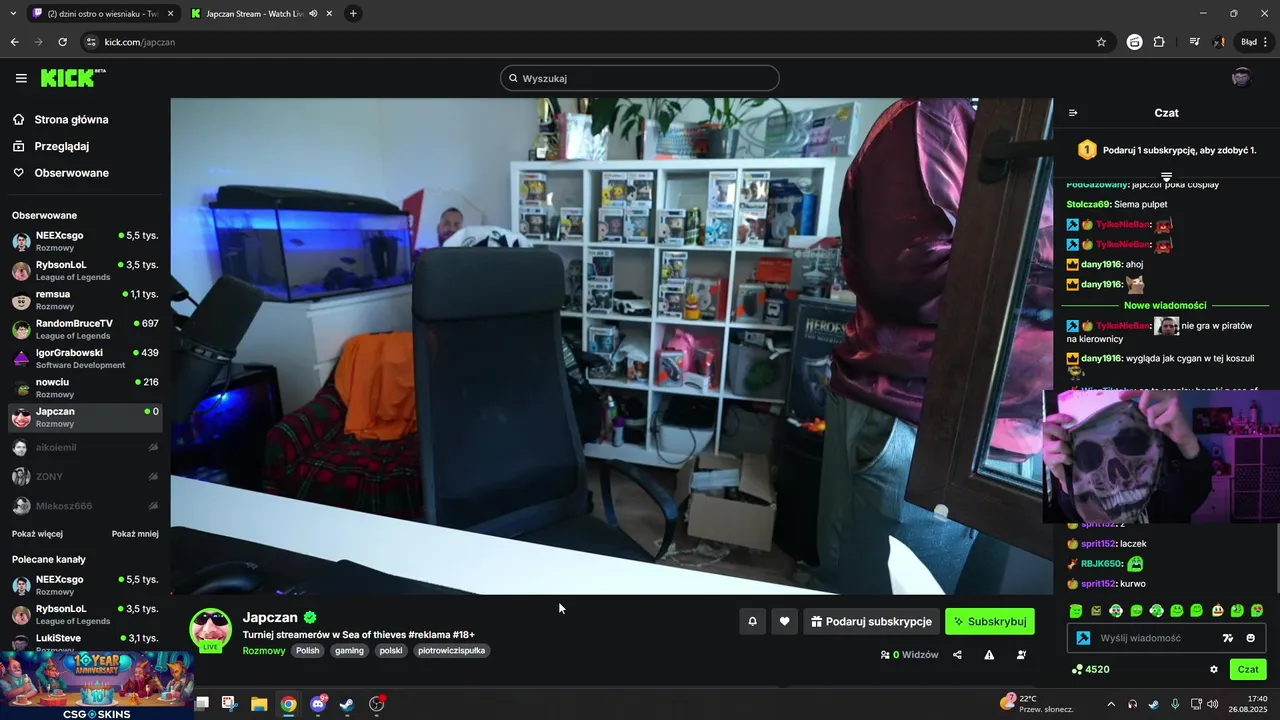Click the skull mask picture-in-picture video
Screen dimensions: 1280x720
click(1161, 456)
